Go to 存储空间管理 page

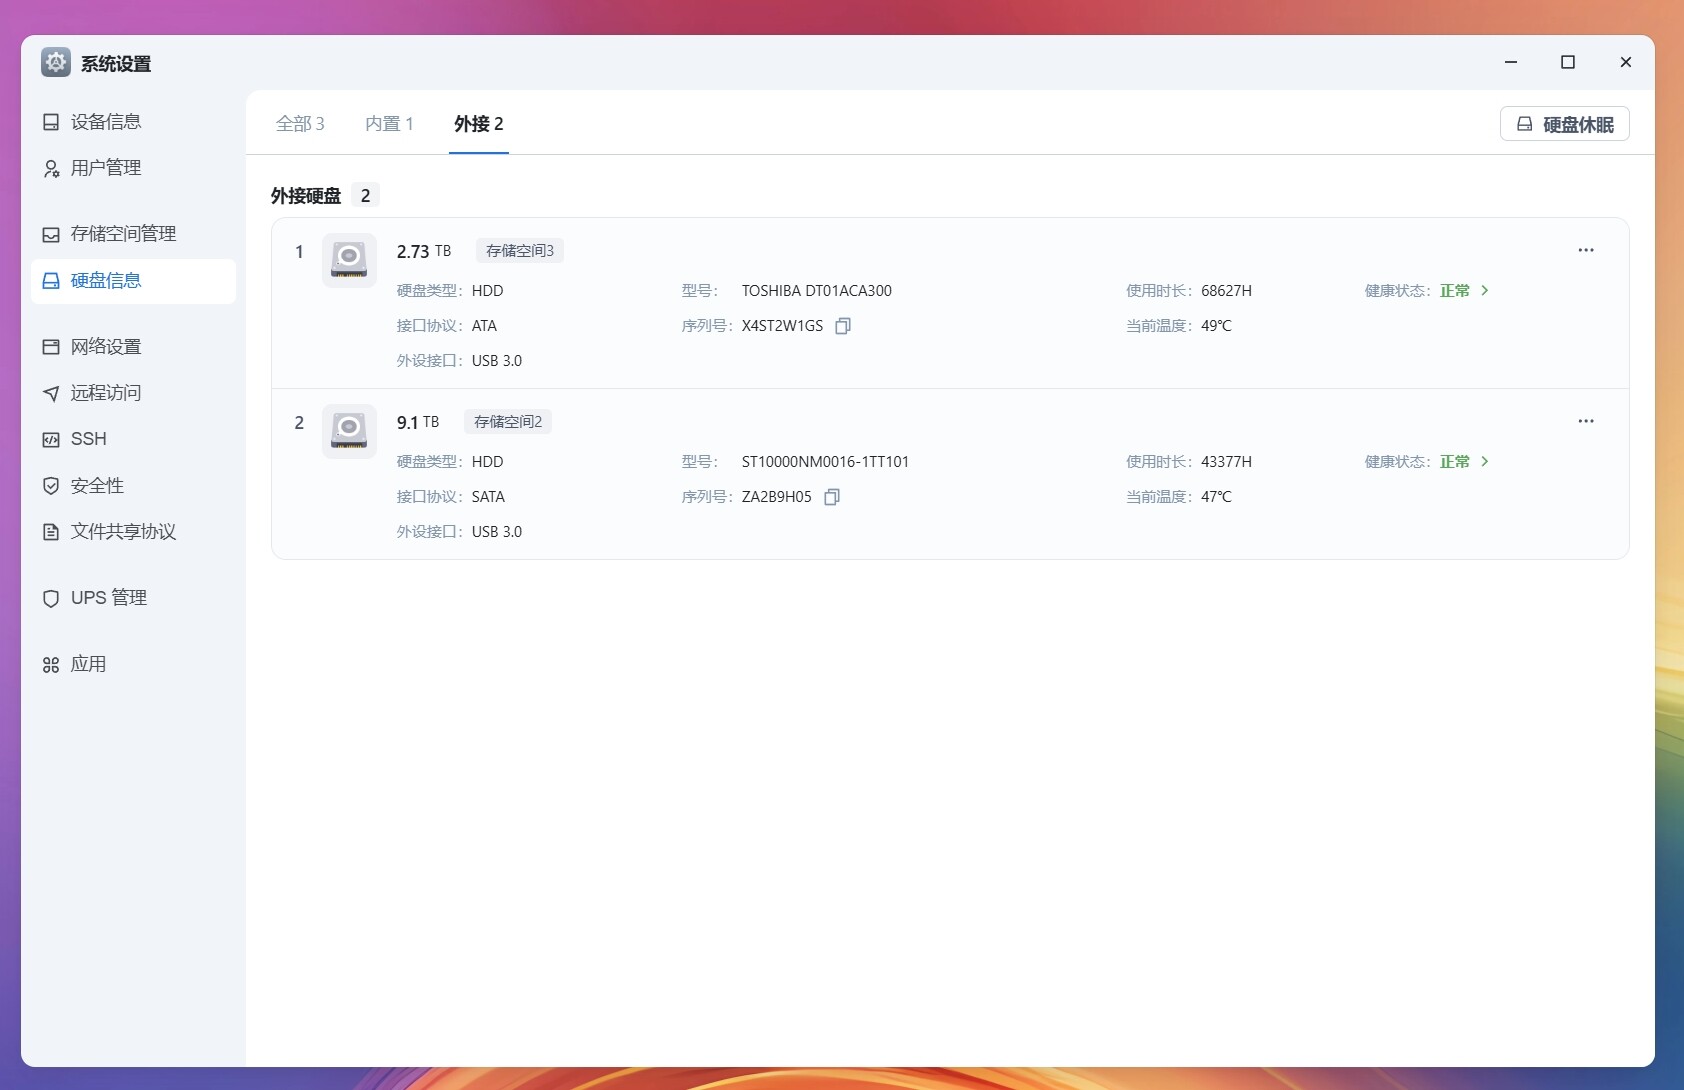(x=133, y=234)
